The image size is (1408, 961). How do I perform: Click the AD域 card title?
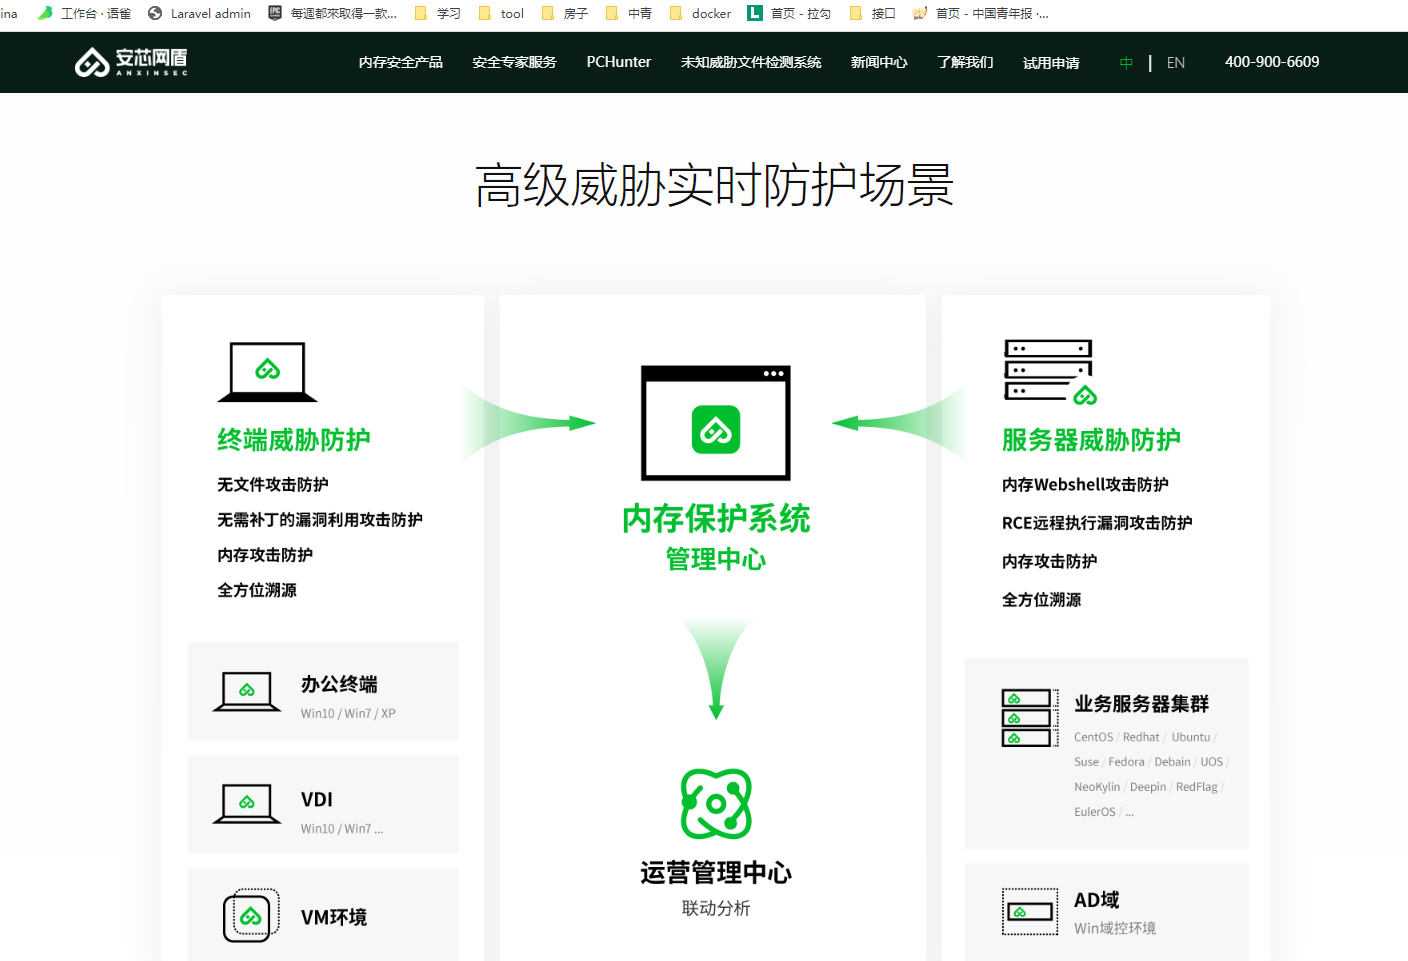pyautogui.click(x=1097, y=900)
